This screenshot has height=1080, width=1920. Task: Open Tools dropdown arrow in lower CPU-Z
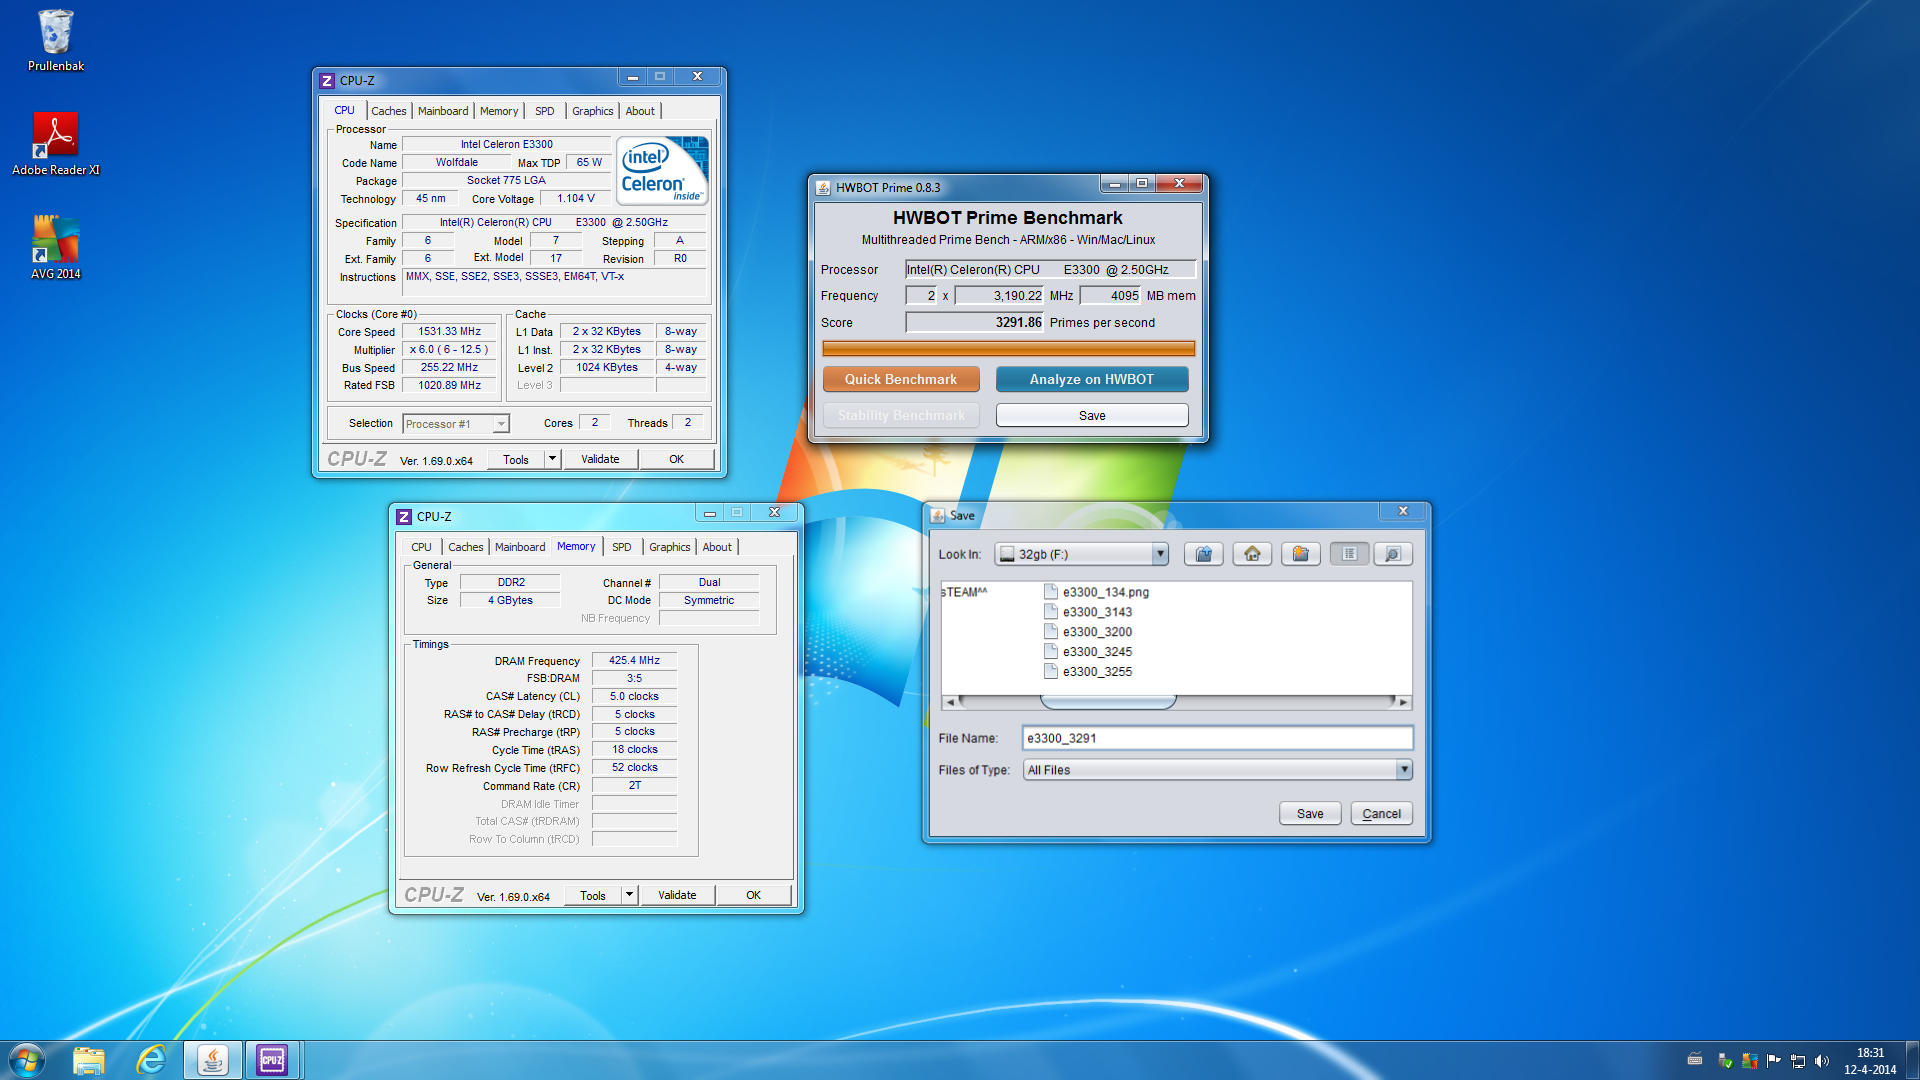coord(629,895)
